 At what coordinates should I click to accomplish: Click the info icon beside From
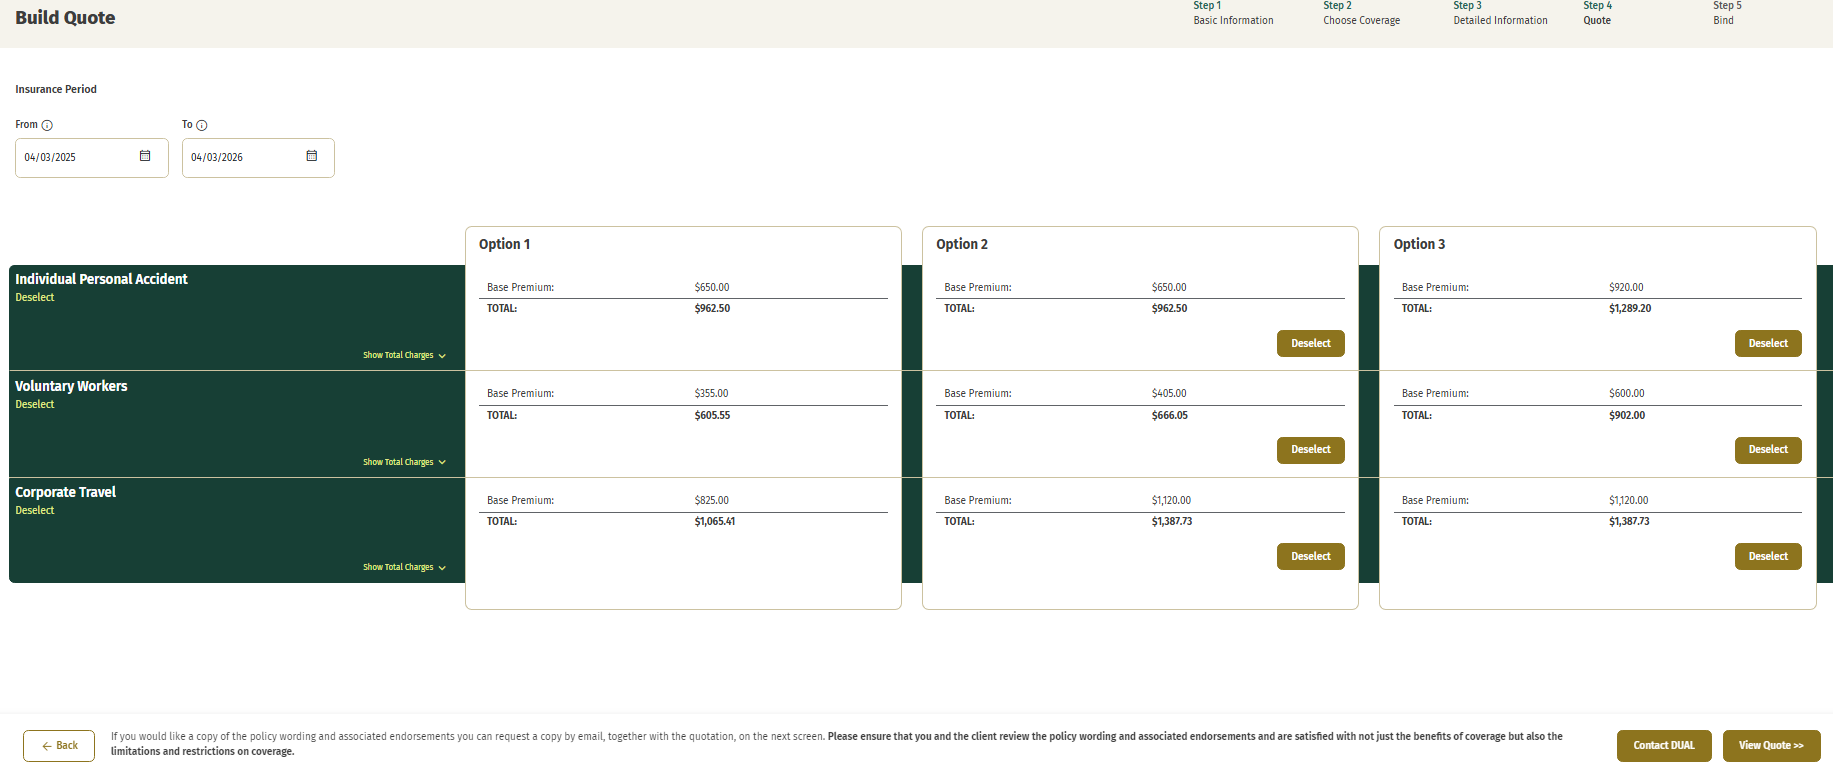pyautogui.click(x=47, y=125)
